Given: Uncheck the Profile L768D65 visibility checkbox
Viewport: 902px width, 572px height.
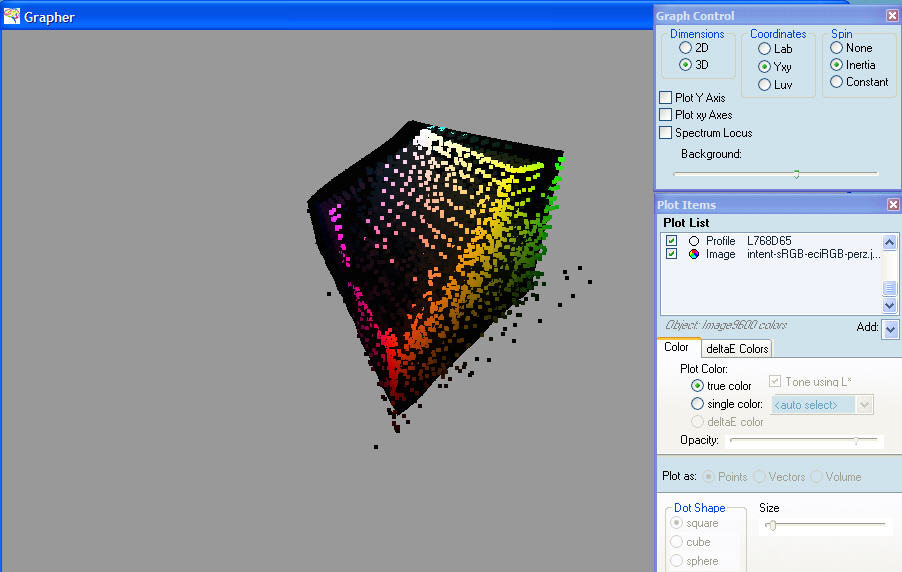Looking at the screenshot, I should click(671, 241).
